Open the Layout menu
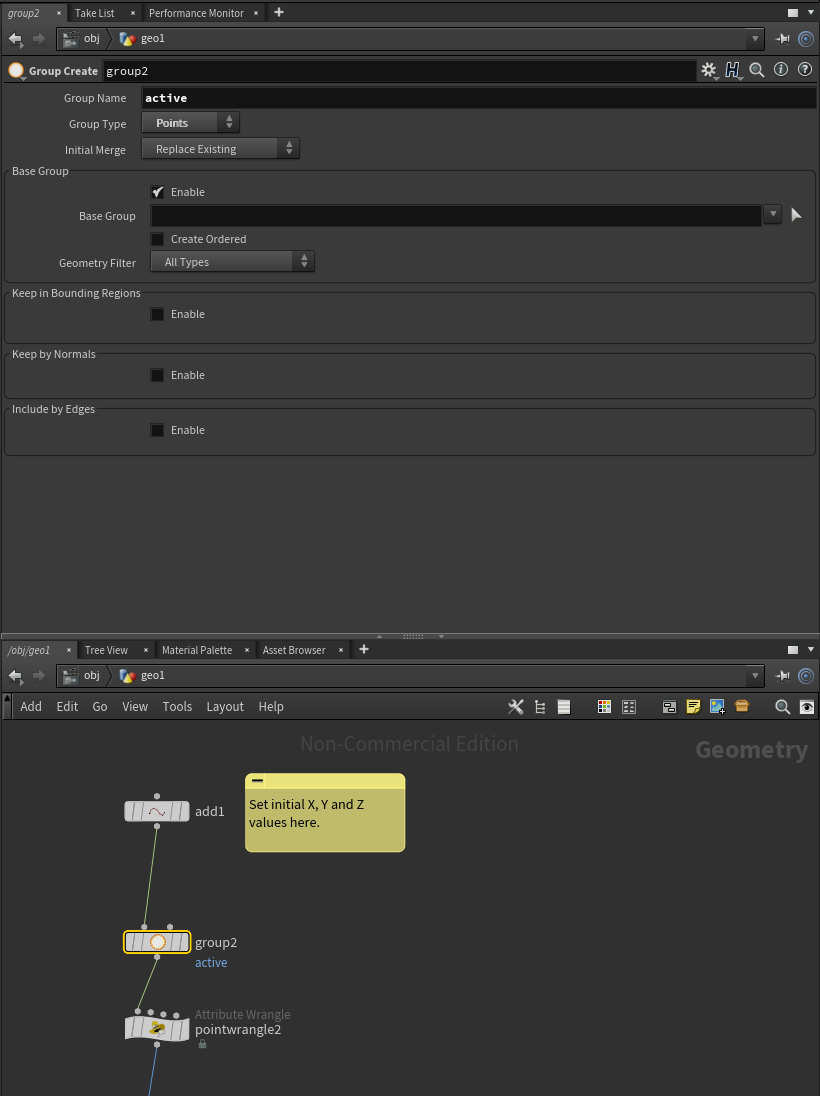 [225, 706]
